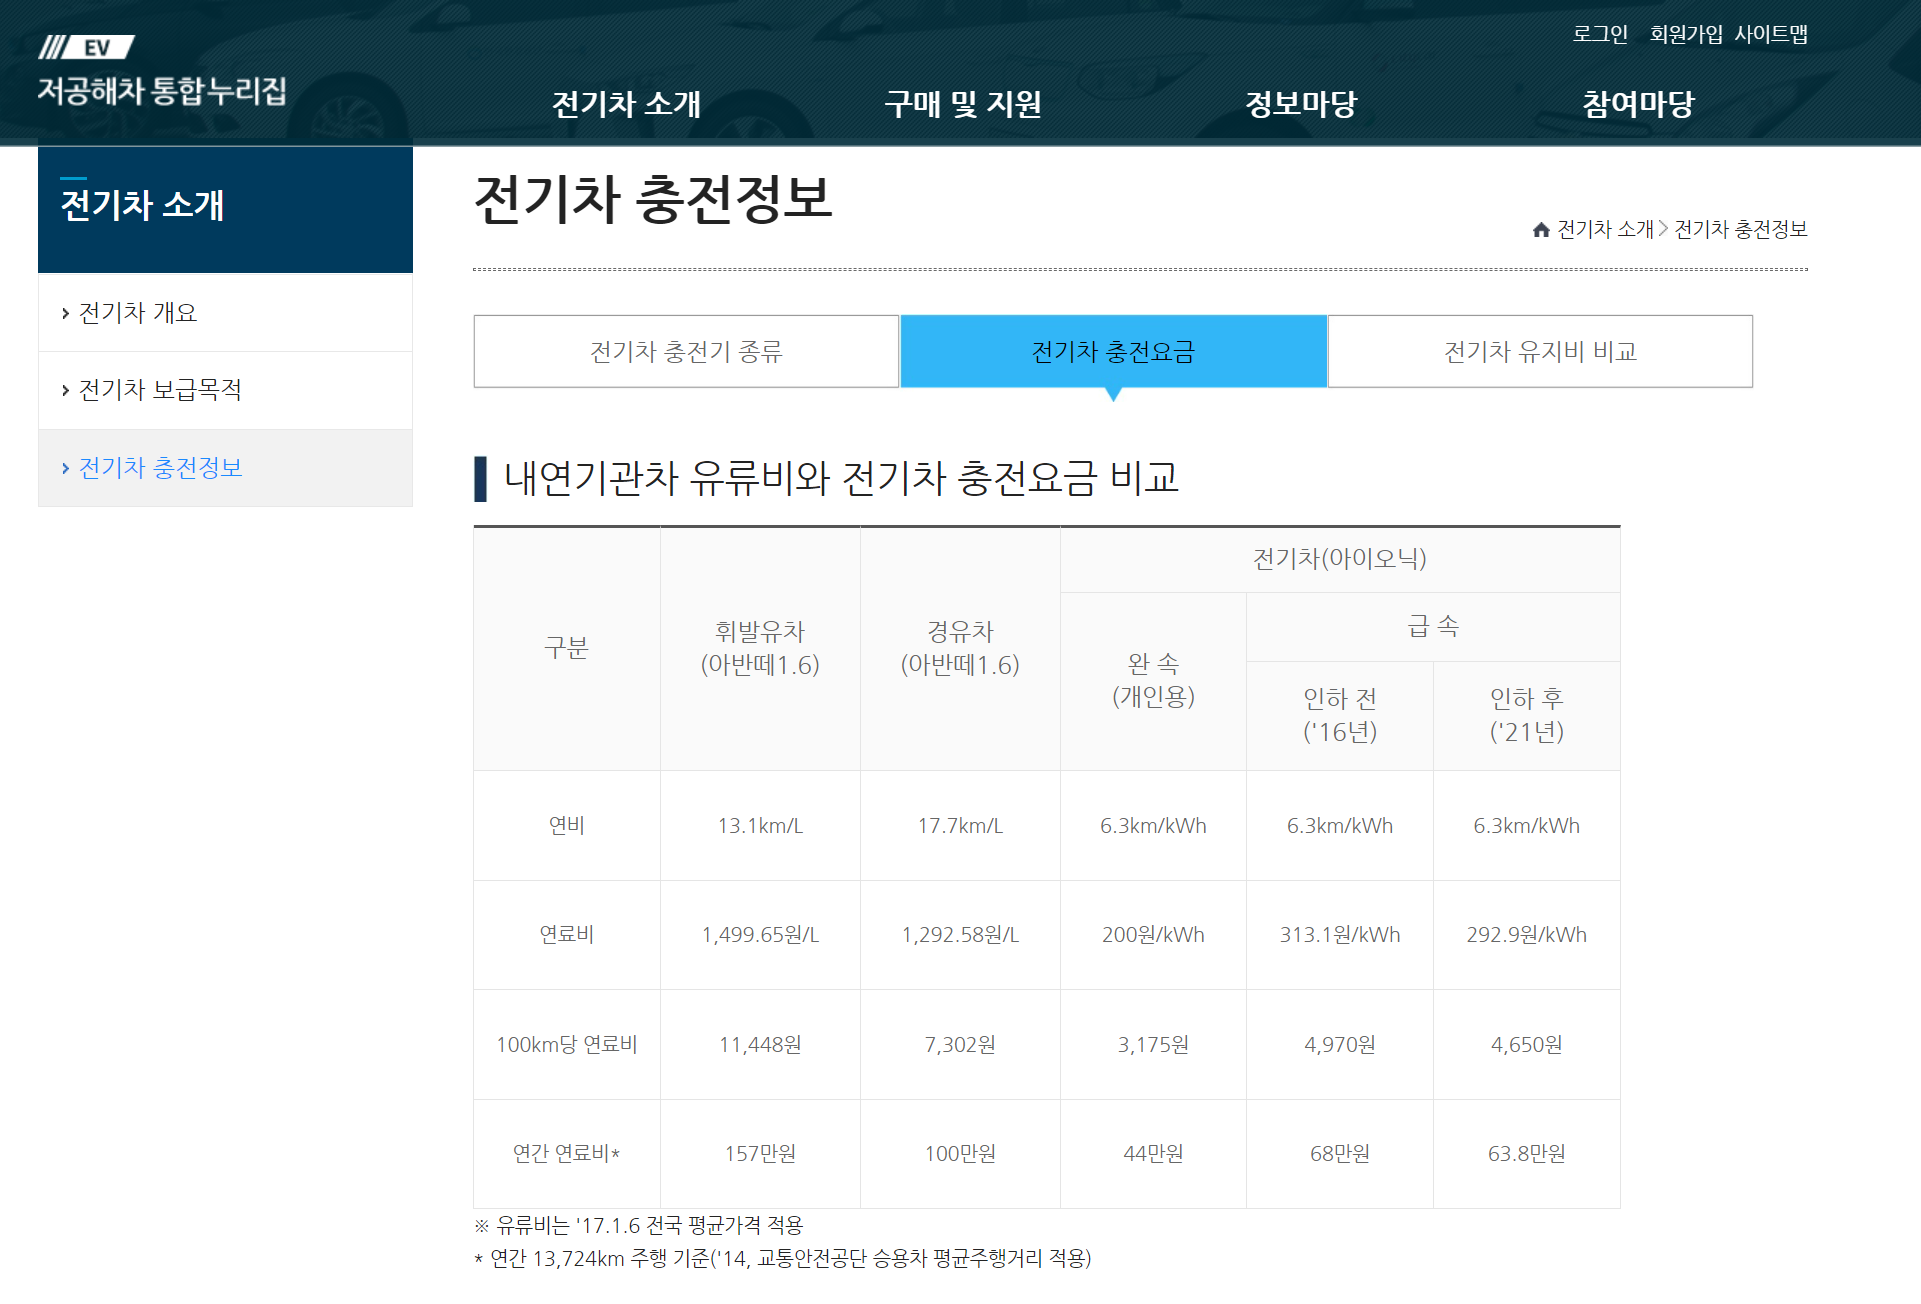
Task: Click 저공해차 통합누리집 site title
Action: 162,91
